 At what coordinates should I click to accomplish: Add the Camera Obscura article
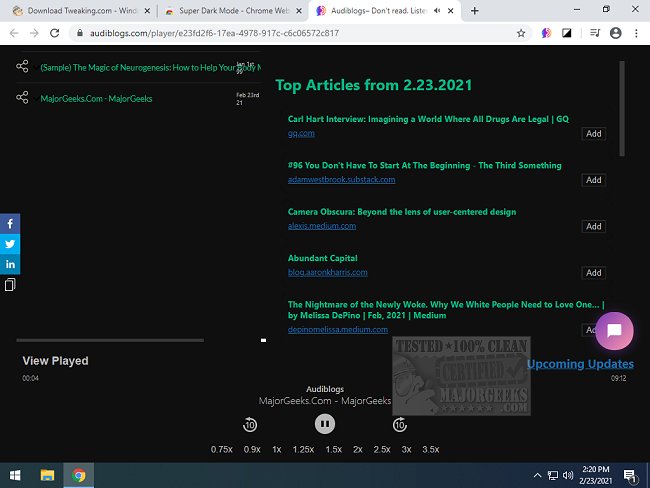pyautogui.click(x=594, y=226)
